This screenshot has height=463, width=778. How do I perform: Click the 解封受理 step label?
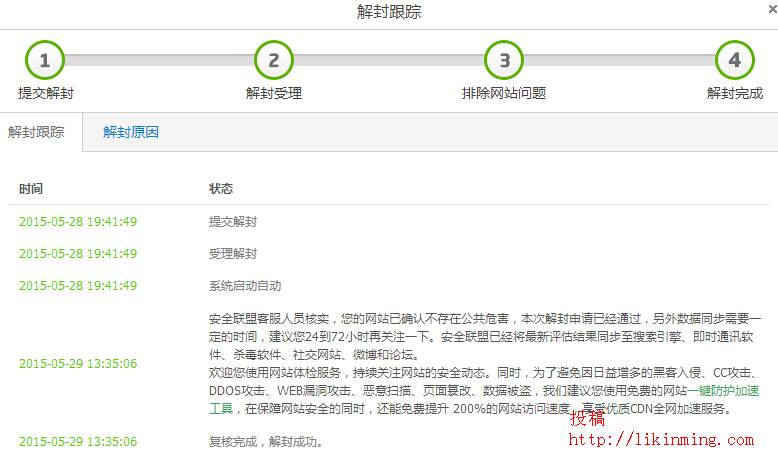[274, 93]
